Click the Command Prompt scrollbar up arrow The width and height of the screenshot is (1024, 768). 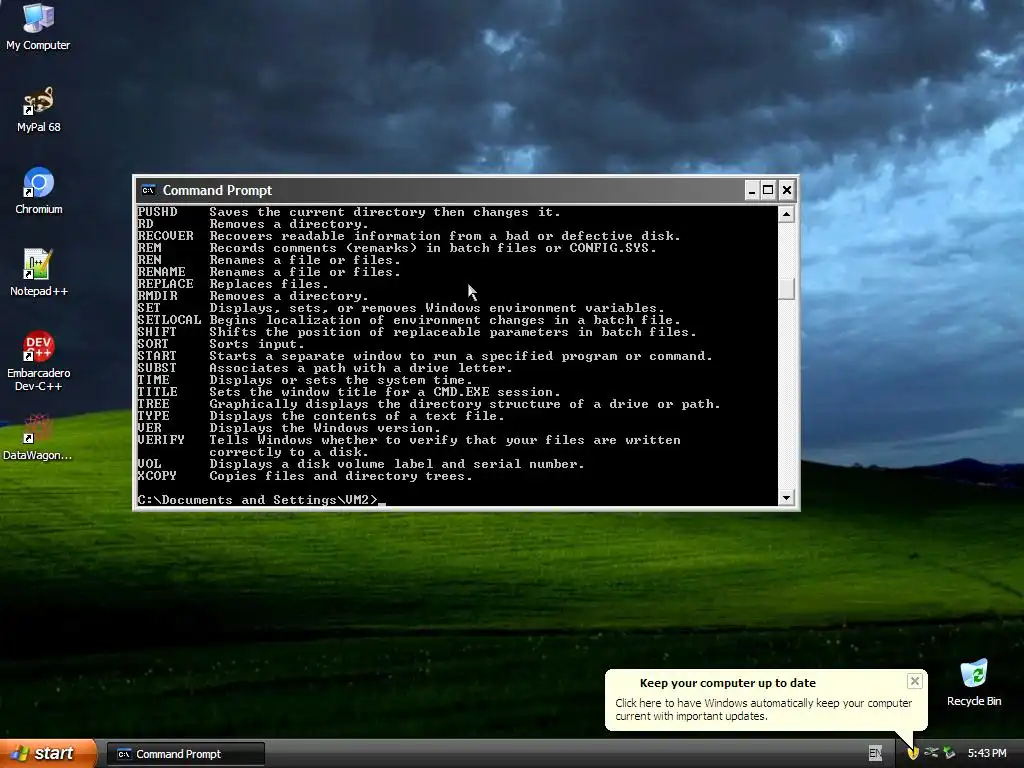[786, 214]
